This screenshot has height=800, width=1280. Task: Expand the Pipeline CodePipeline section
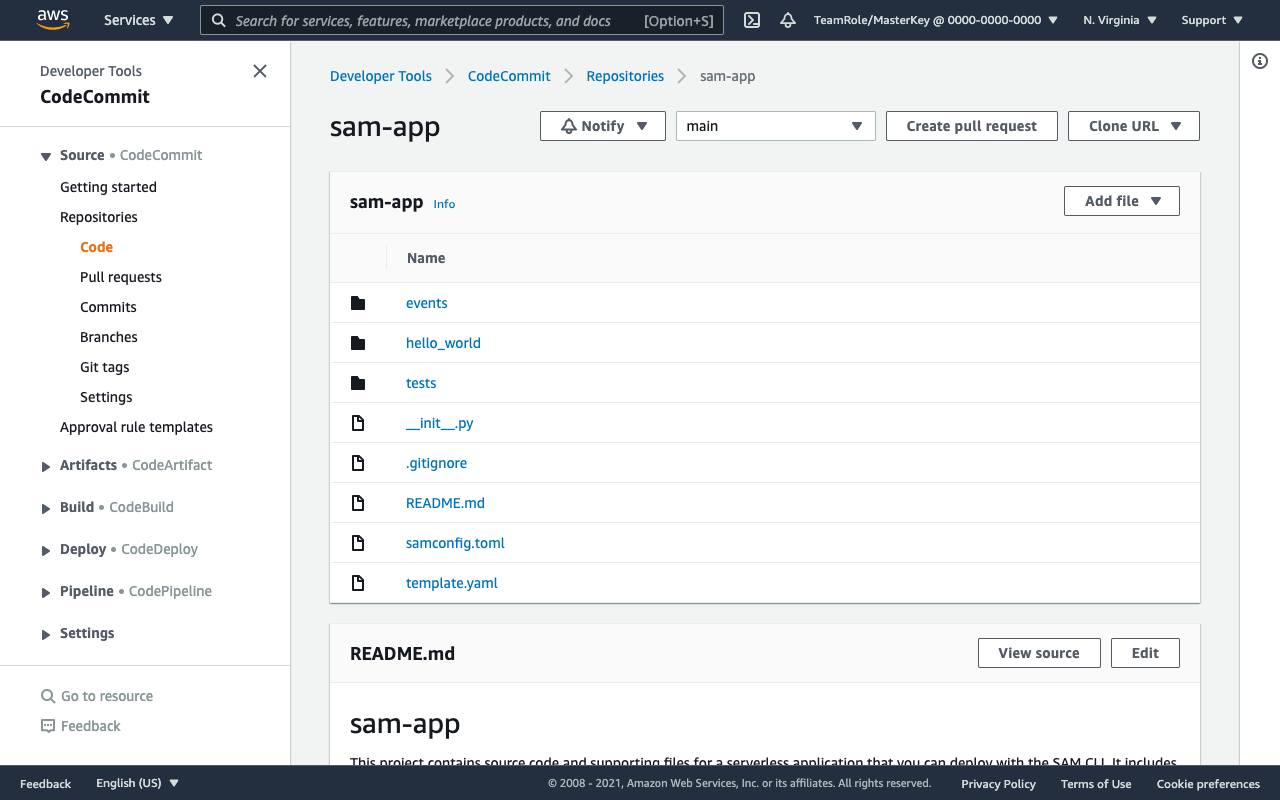pyautogui.click(x=46, y=592)
